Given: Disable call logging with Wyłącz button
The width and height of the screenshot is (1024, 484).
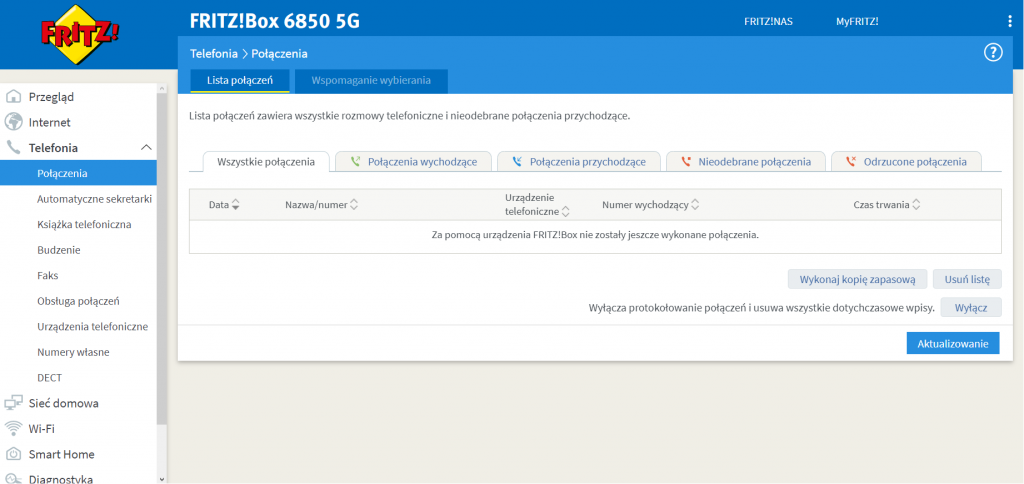Looking at the screenshot, I should [971, 308].
